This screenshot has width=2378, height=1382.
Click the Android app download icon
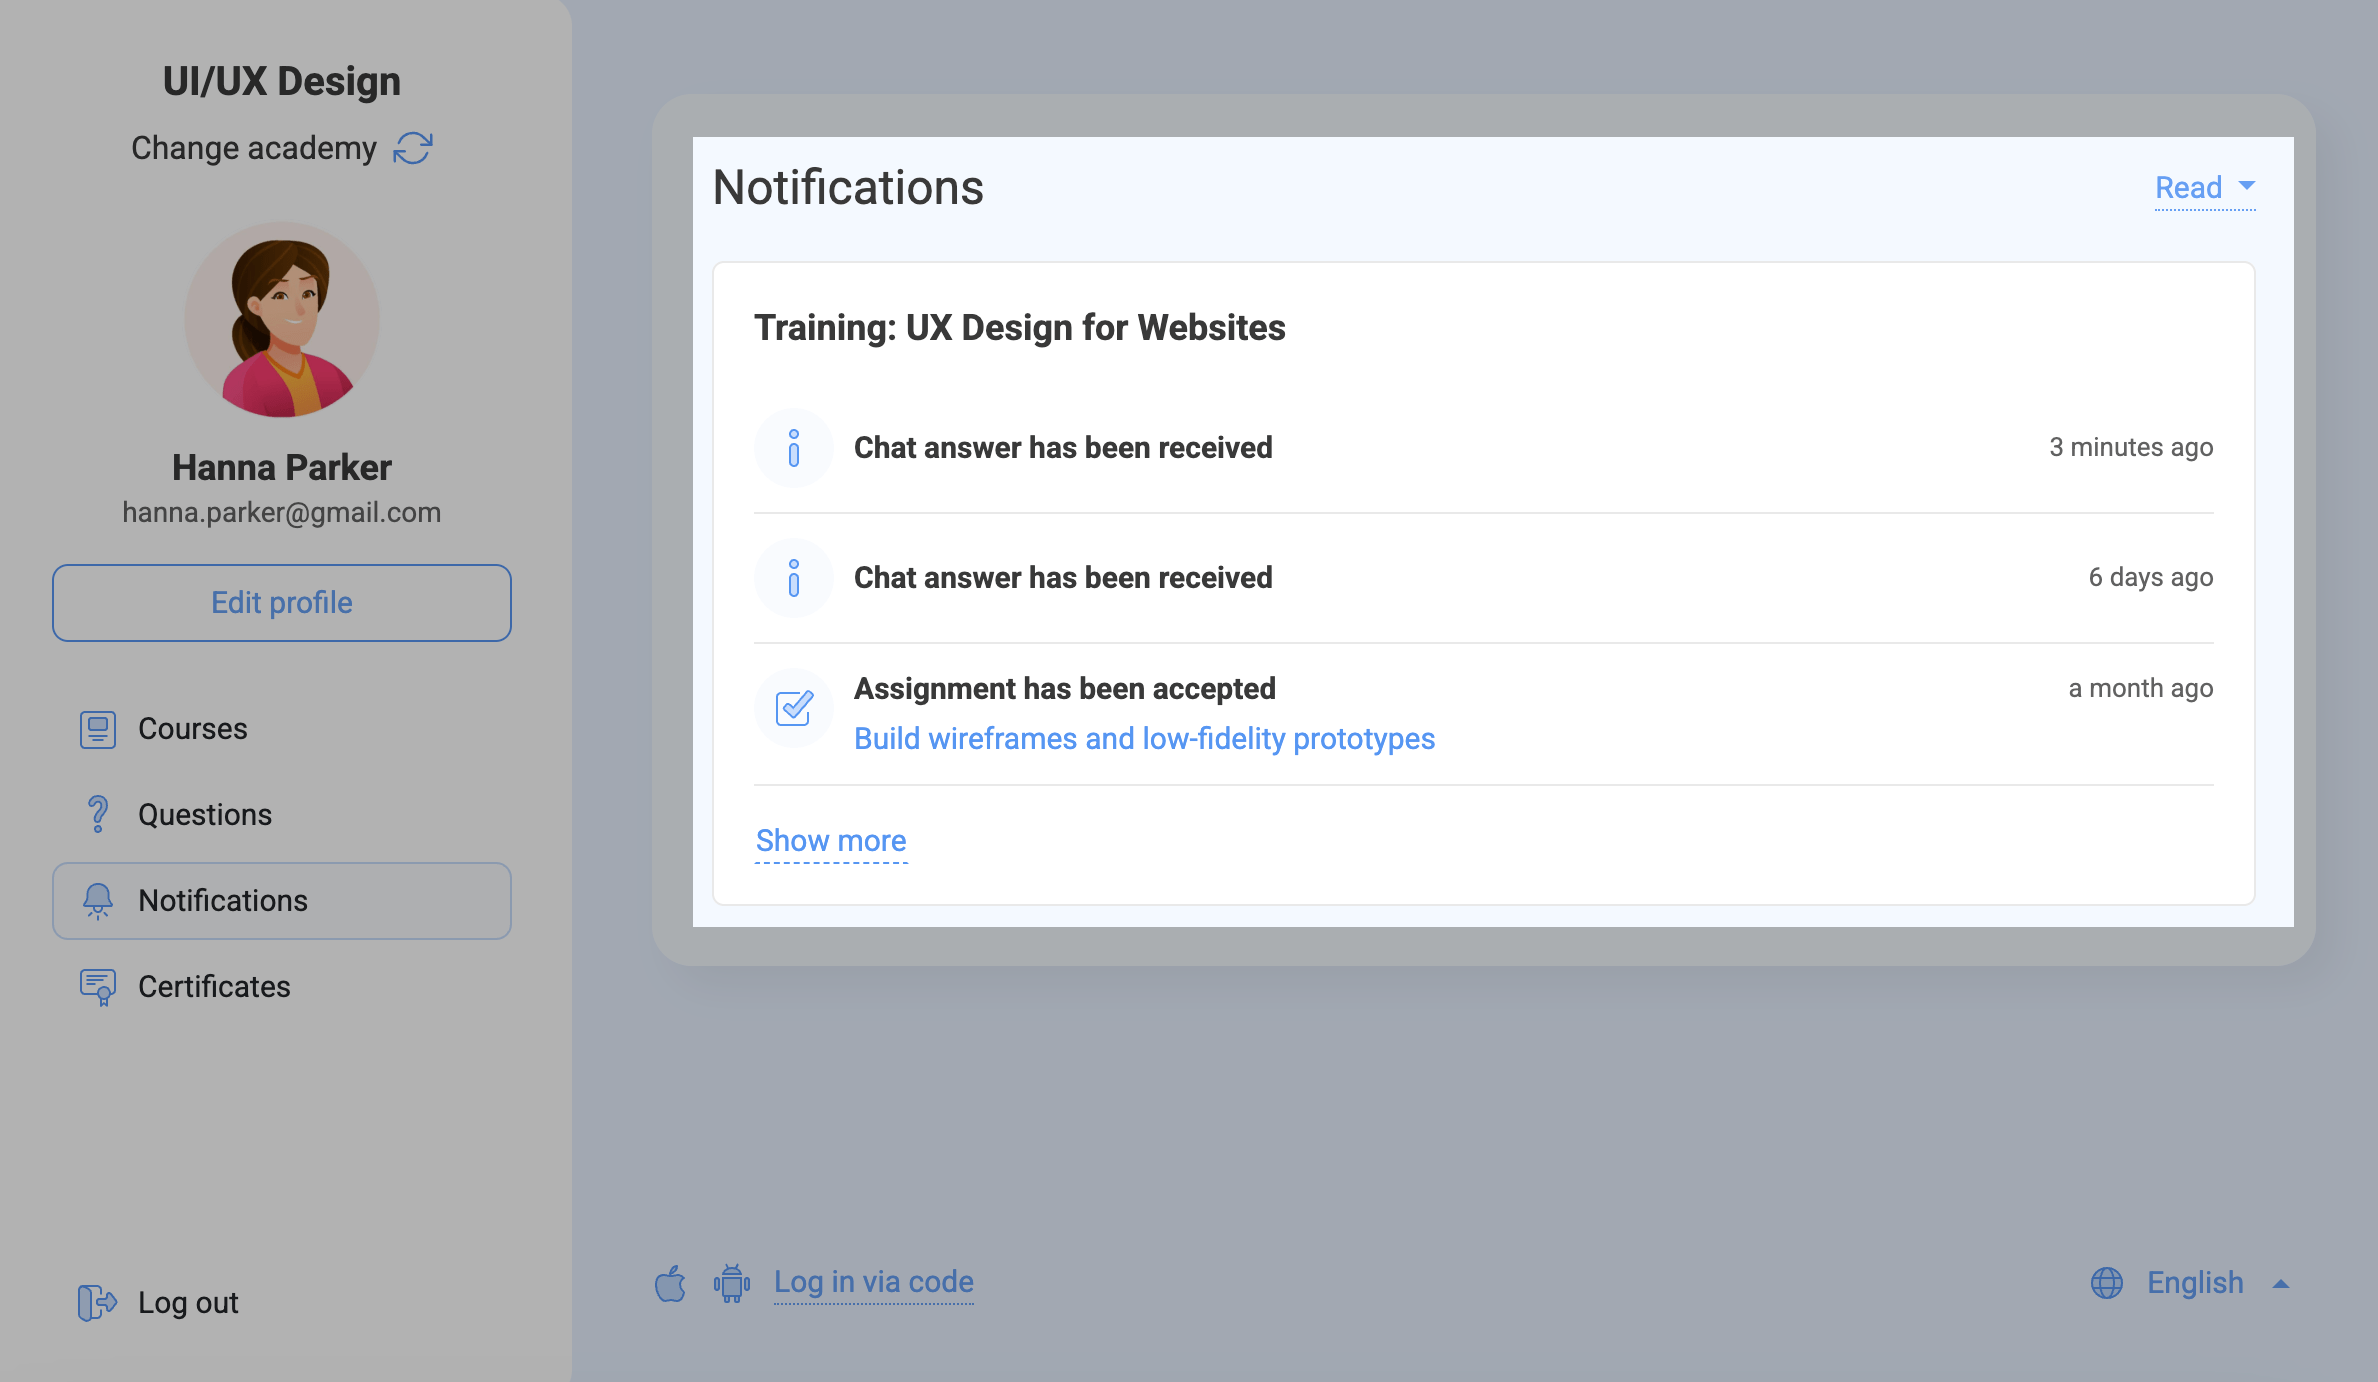[732, 1283]
